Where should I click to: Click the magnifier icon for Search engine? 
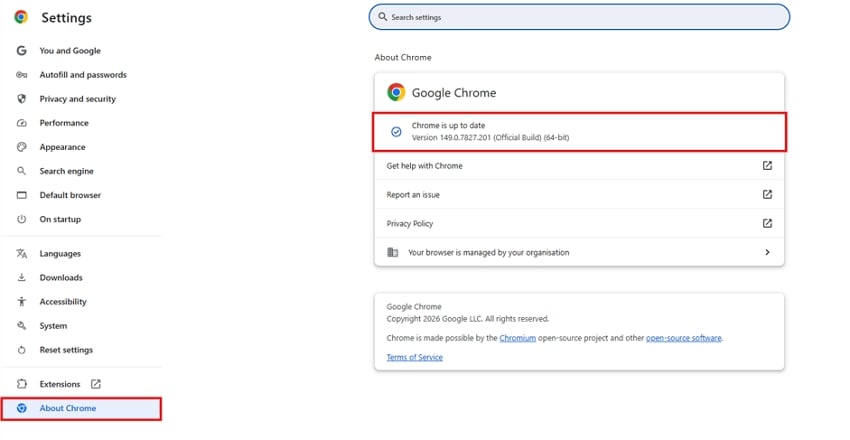pos(21,171)
